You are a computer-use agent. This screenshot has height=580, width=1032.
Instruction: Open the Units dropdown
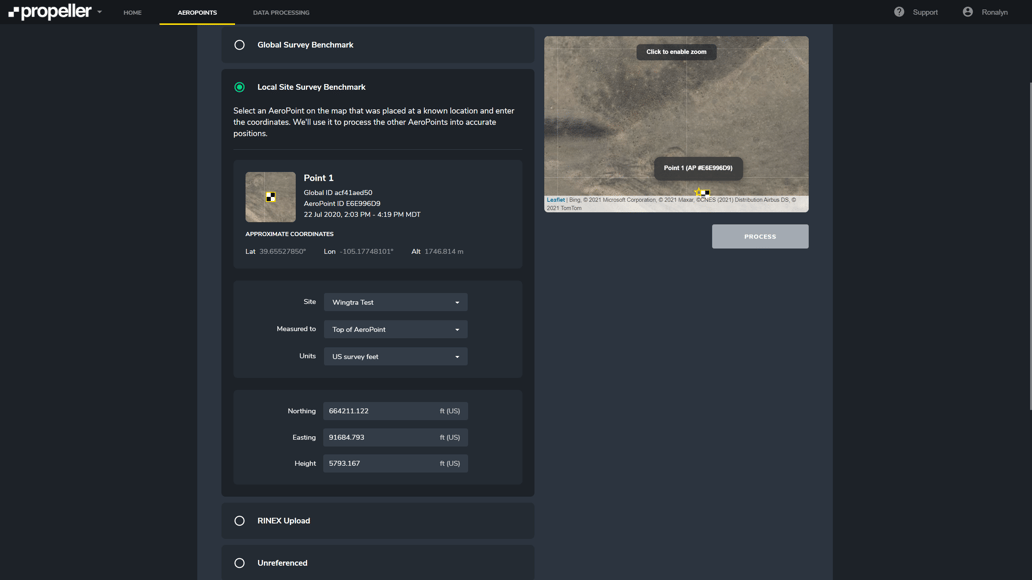pos(395,356)
